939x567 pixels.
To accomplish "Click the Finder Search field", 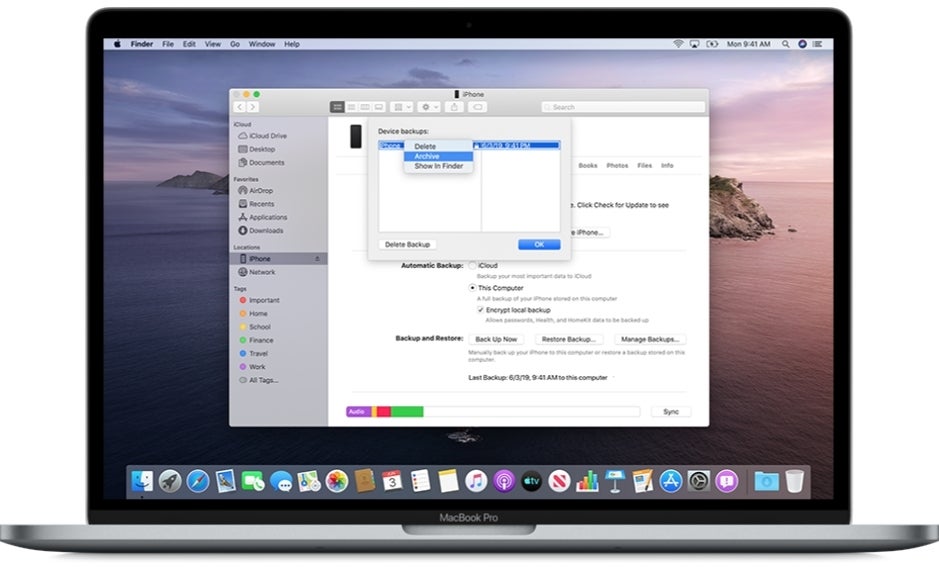I will coord(623,107).
